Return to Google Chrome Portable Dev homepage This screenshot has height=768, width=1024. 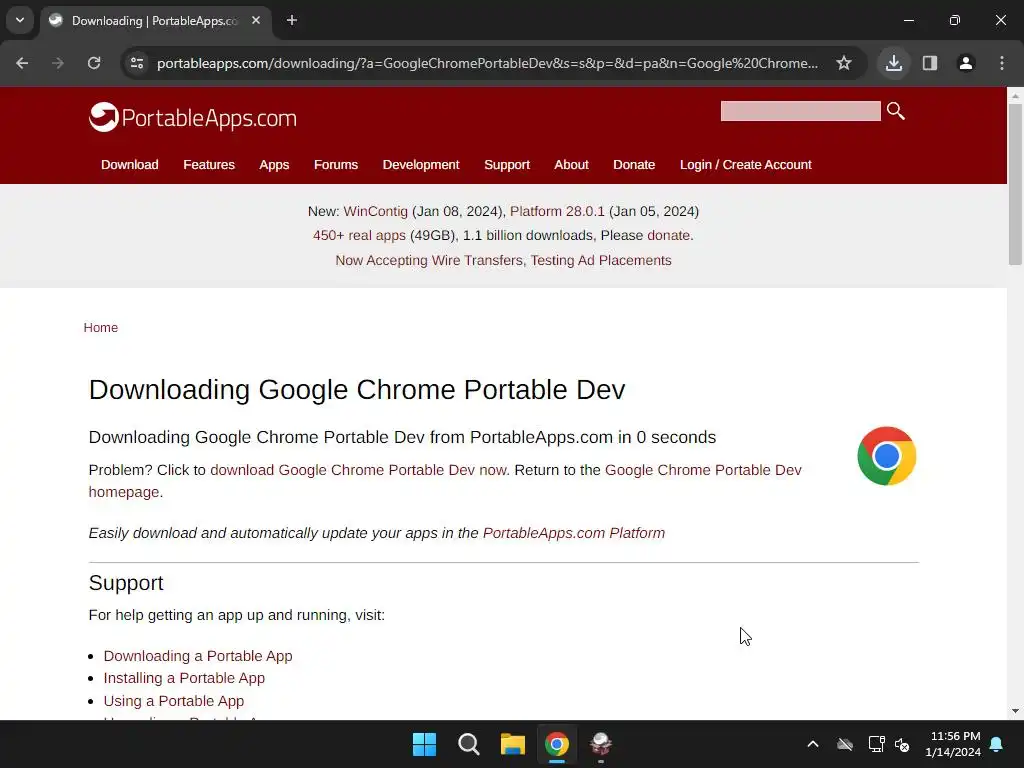pos(703,470)
